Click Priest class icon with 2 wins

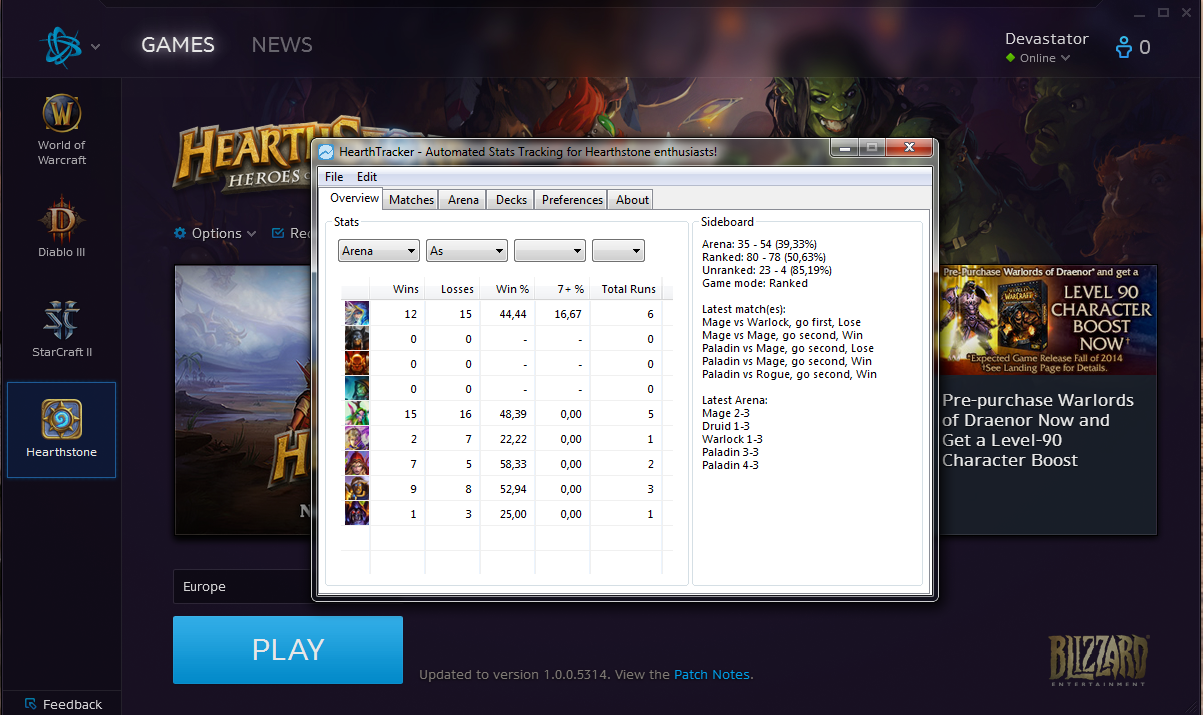357,439
